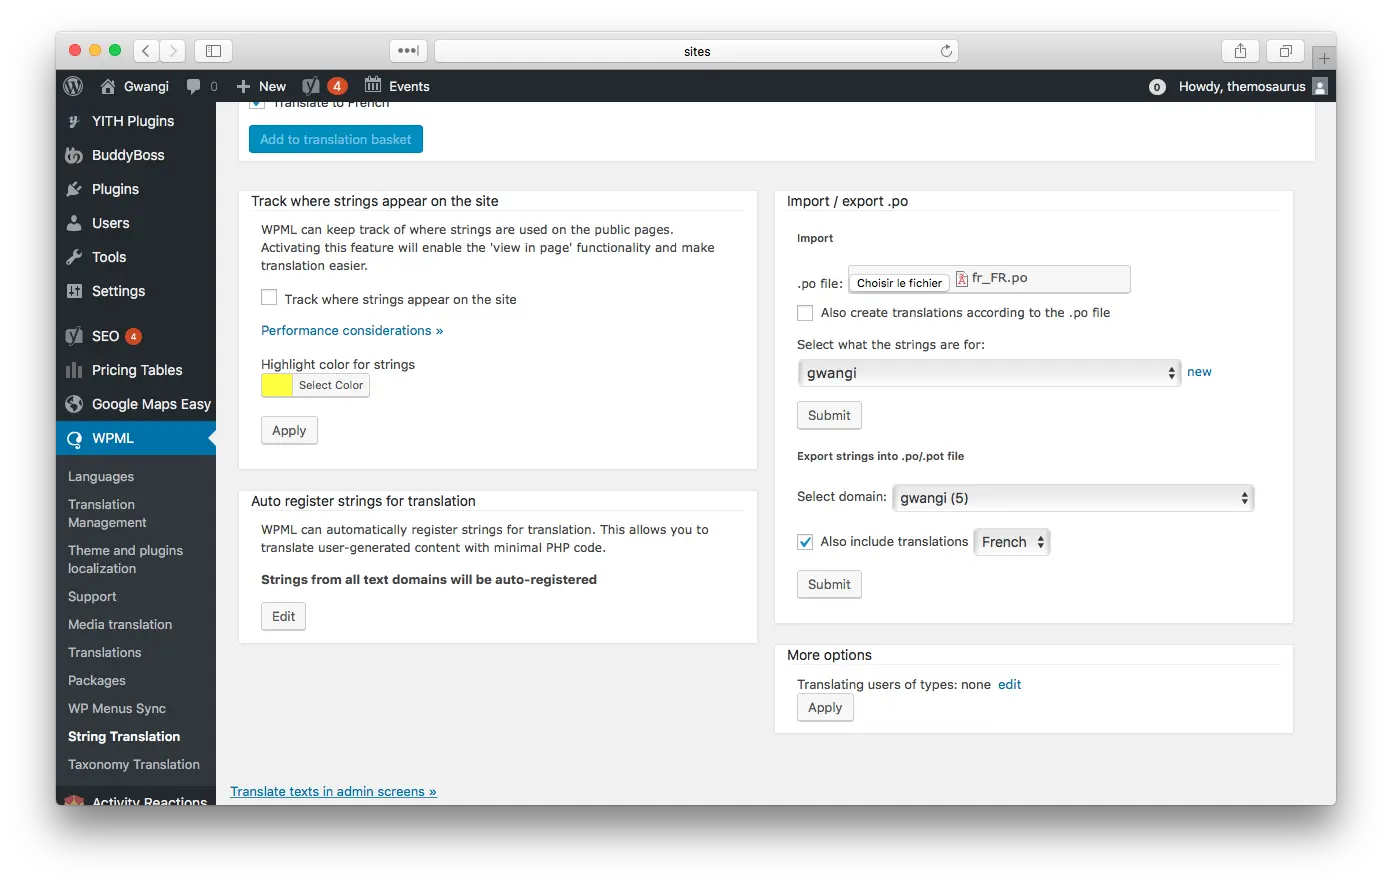Open Users icon in sidebar

(x=74, y=223)
